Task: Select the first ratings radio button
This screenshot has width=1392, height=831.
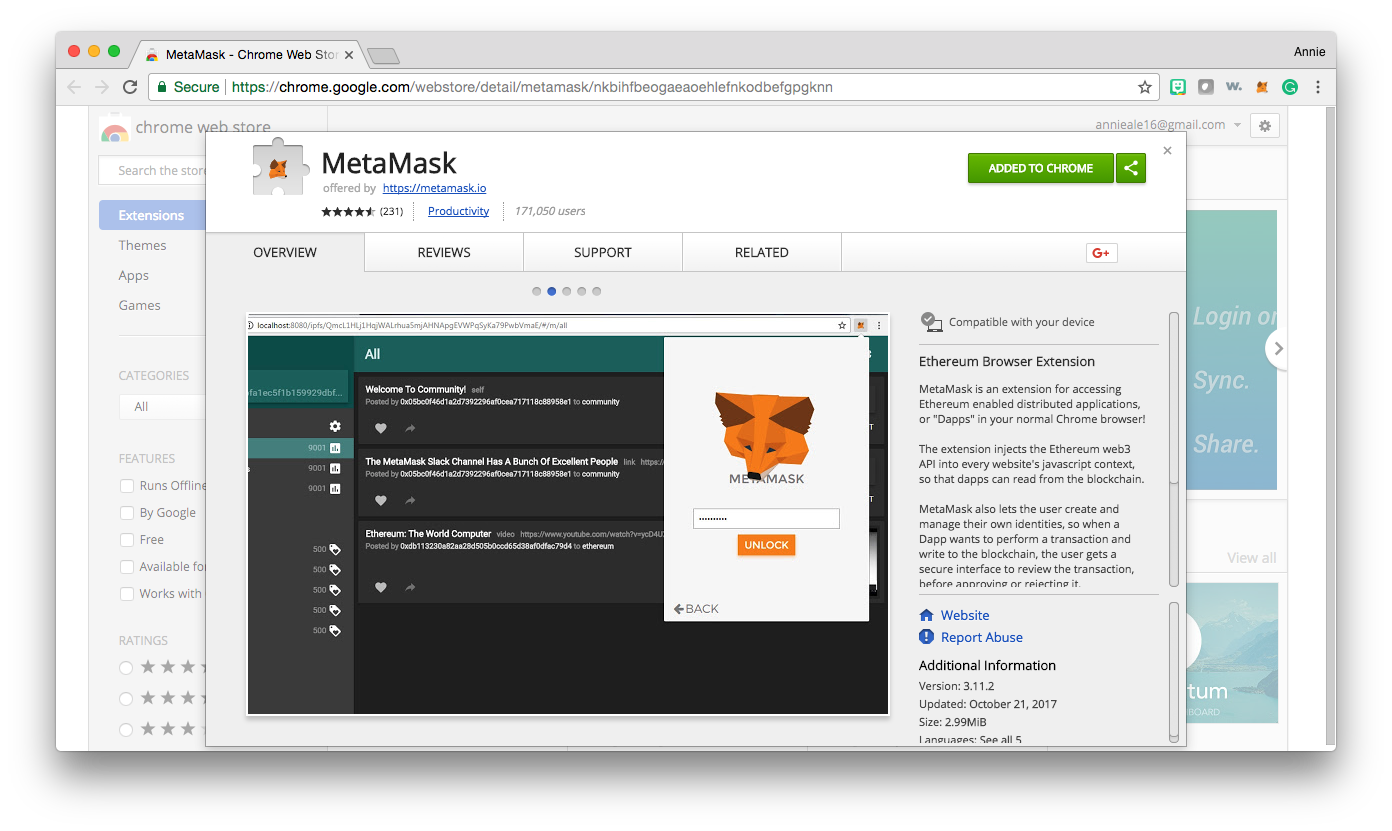Action: point(126,667)
